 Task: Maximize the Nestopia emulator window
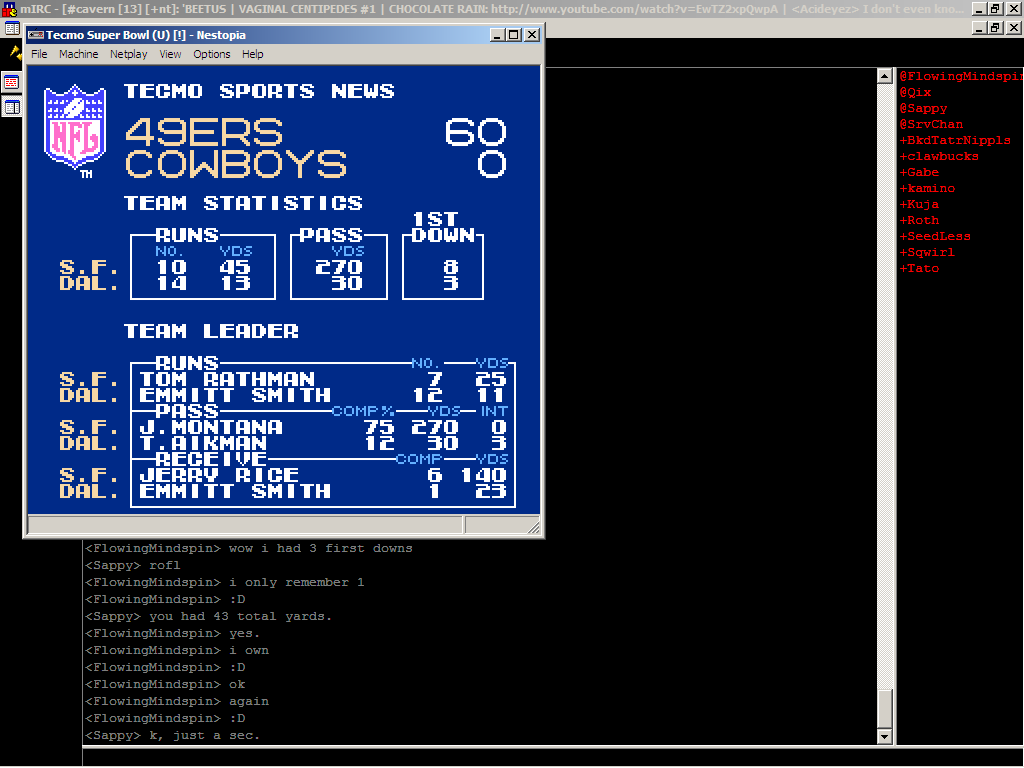point(514,35)
